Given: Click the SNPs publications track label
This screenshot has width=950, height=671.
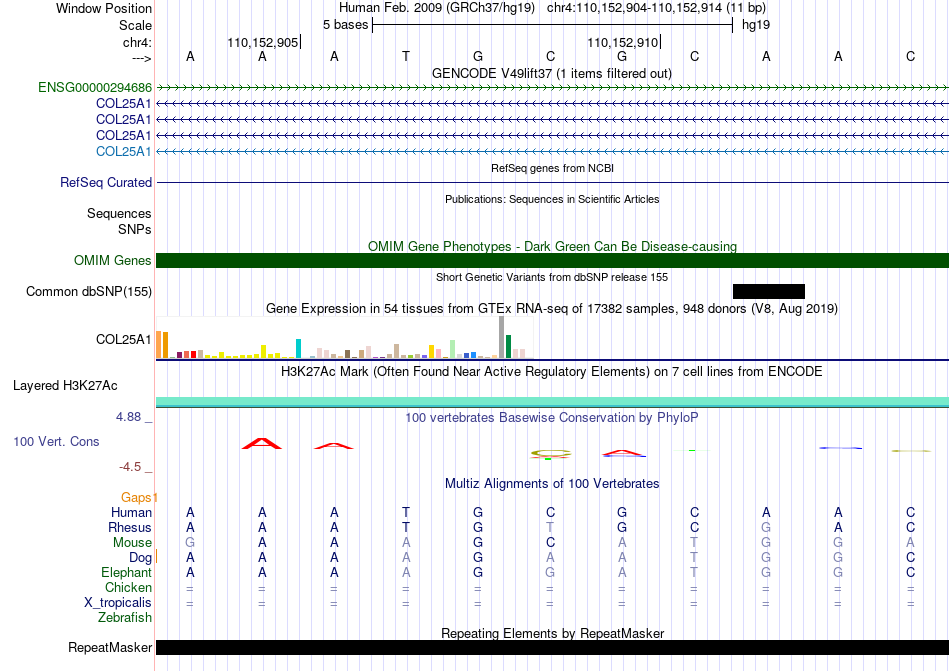Looking at the screenshot, I should click(135, 230).
